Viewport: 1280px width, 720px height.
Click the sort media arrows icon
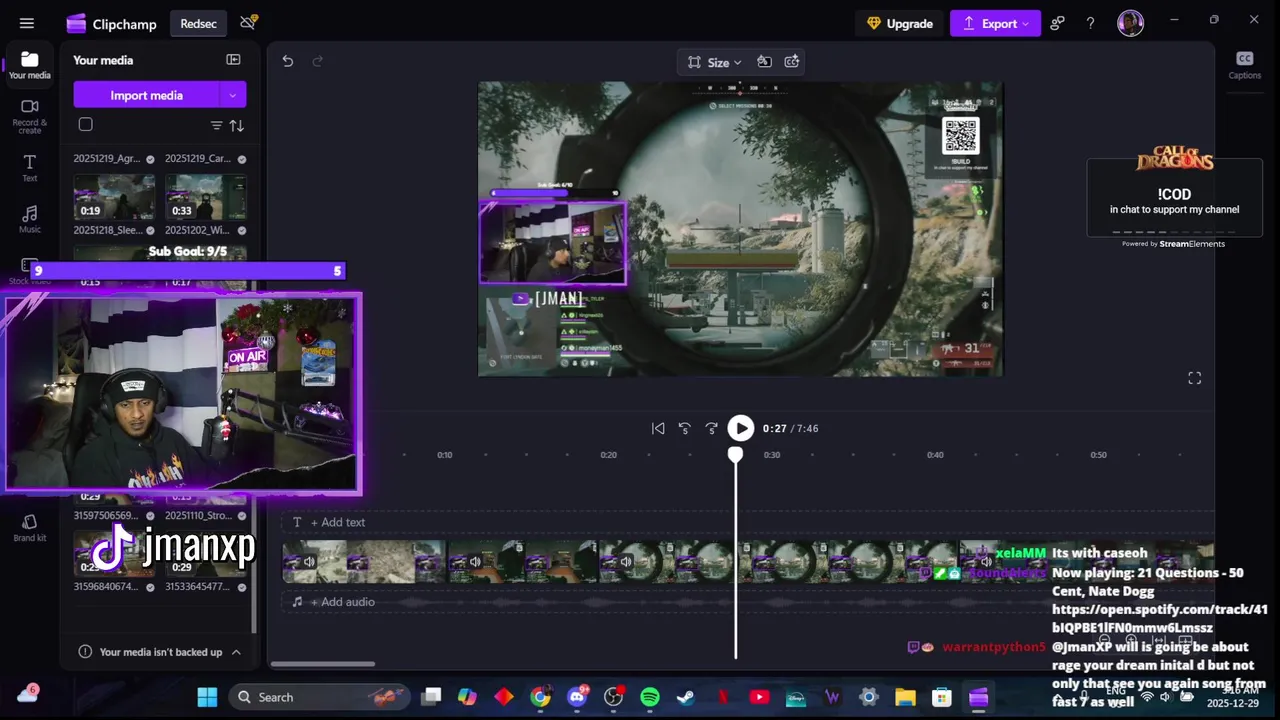[x=237, y=126]
